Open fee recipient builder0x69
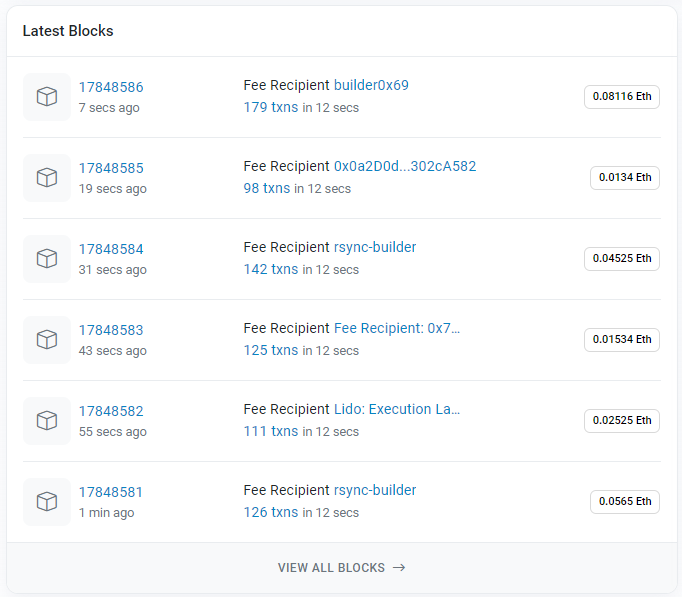This screenshot has height=597, width=682. click(x=371, y=85)
